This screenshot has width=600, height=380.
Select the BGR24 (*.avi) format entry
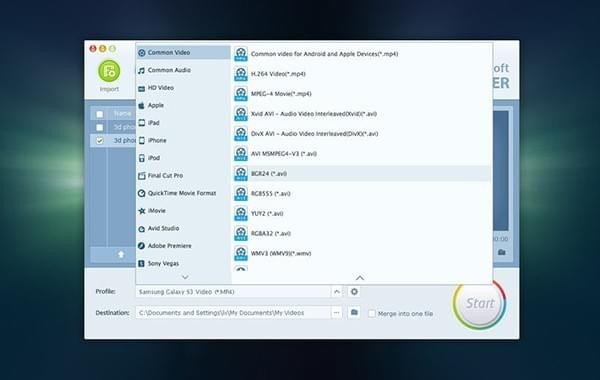point(362,173)
